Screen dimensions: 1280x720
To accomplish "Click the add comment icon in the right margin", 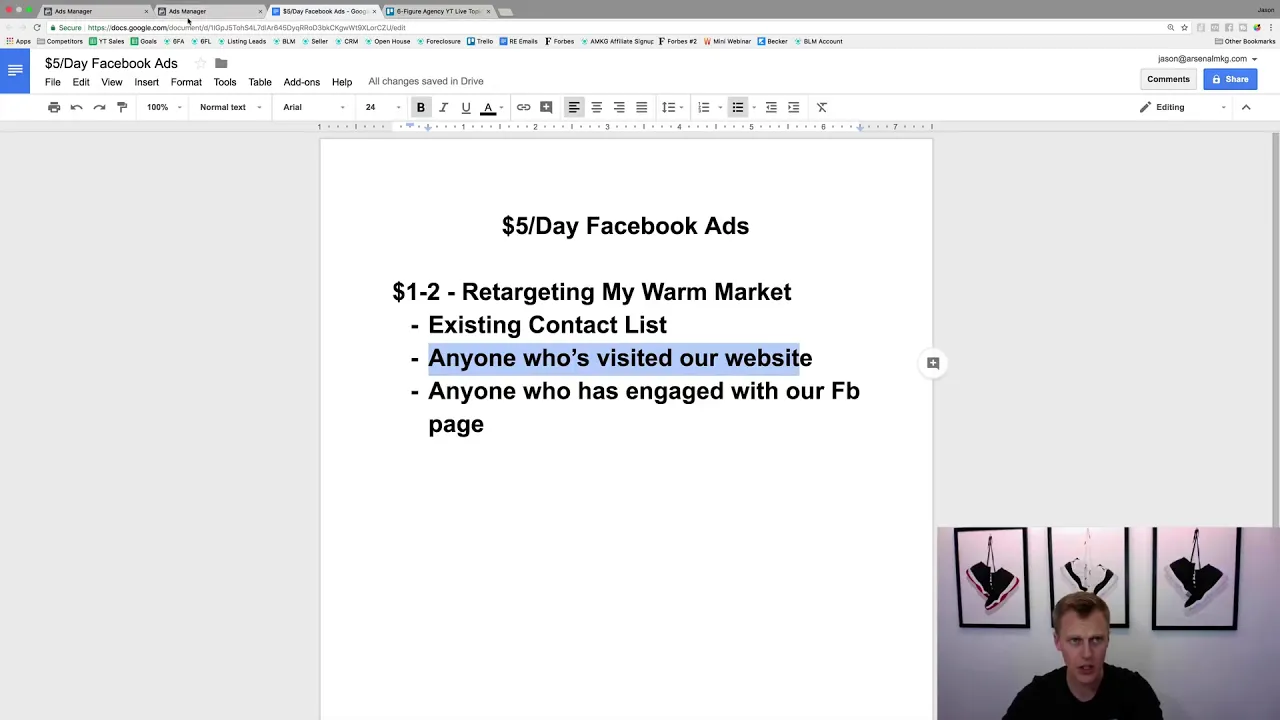I will pos(933,363).
